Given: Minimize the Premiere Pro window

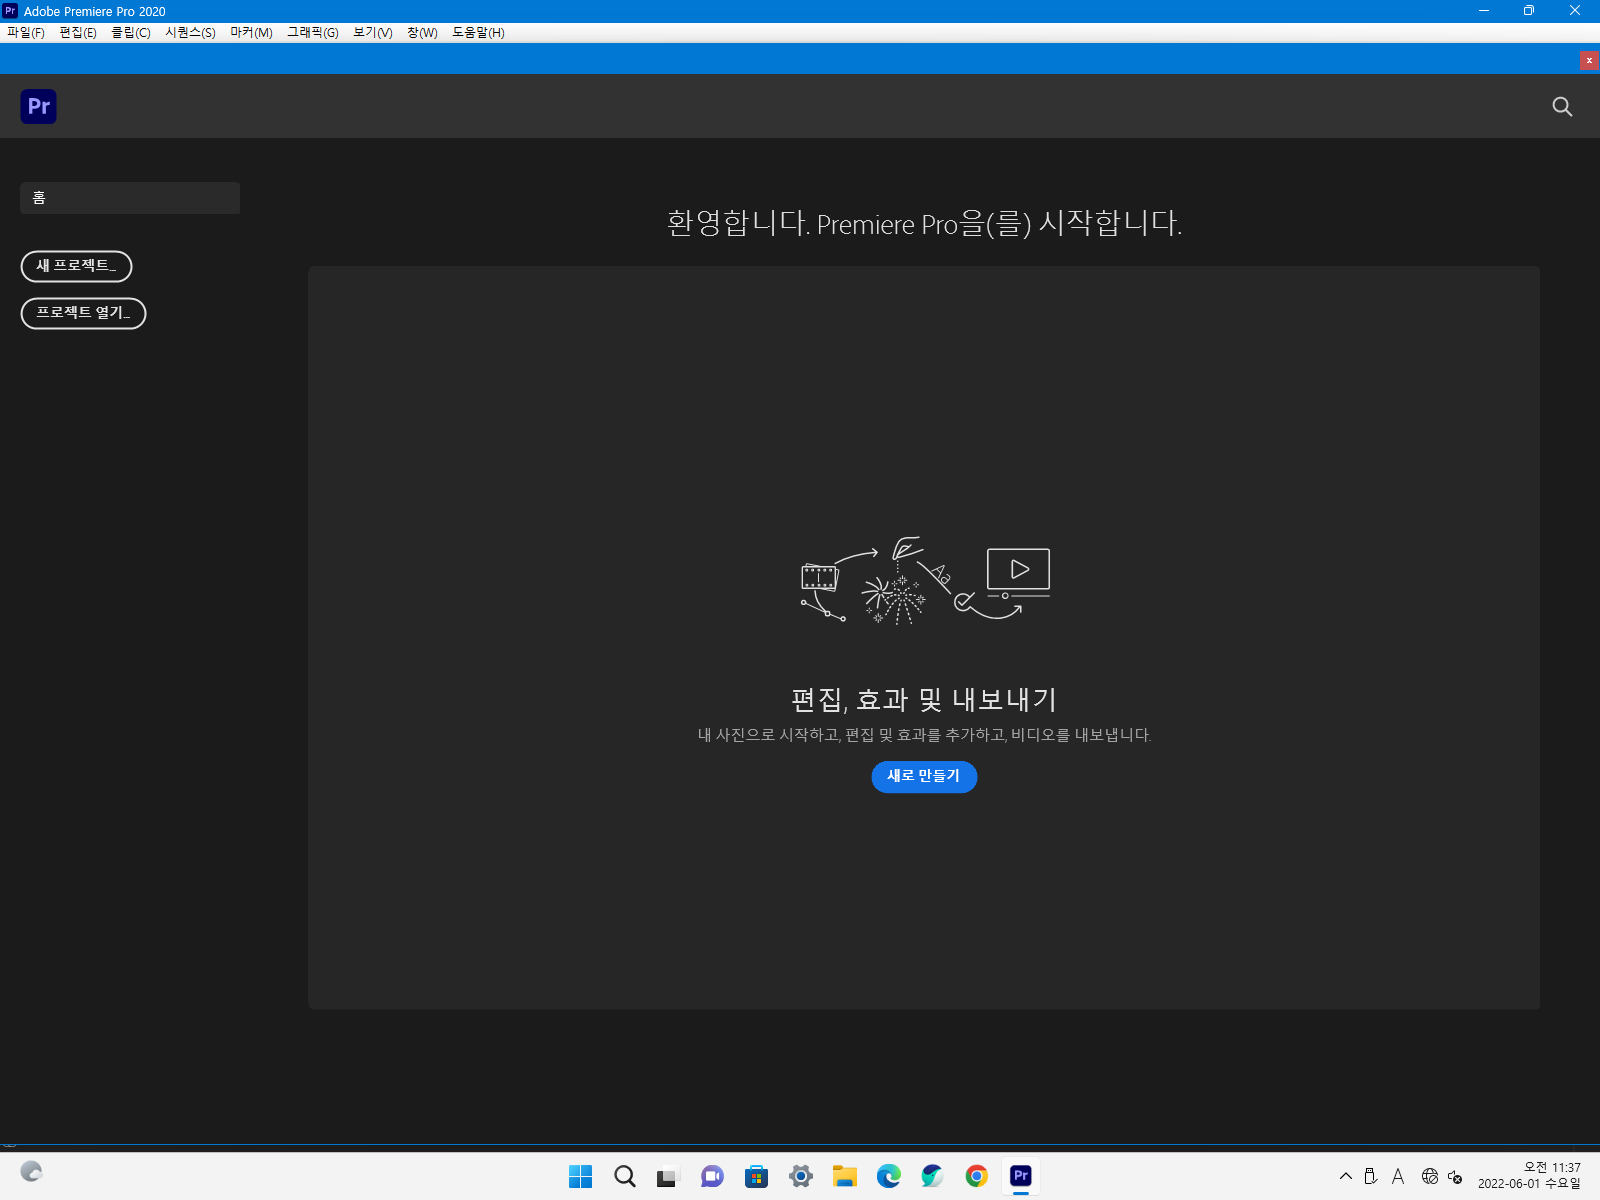Looking at the screenshot, I should click(x=1484, y=11).
